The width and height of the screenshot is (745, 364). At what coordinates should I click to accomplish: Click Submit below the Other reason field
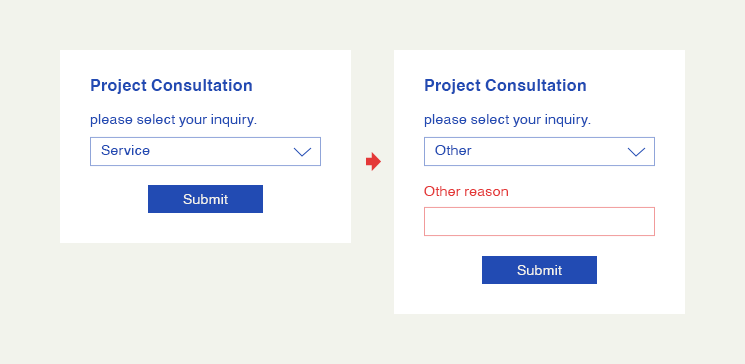(539, 270)
